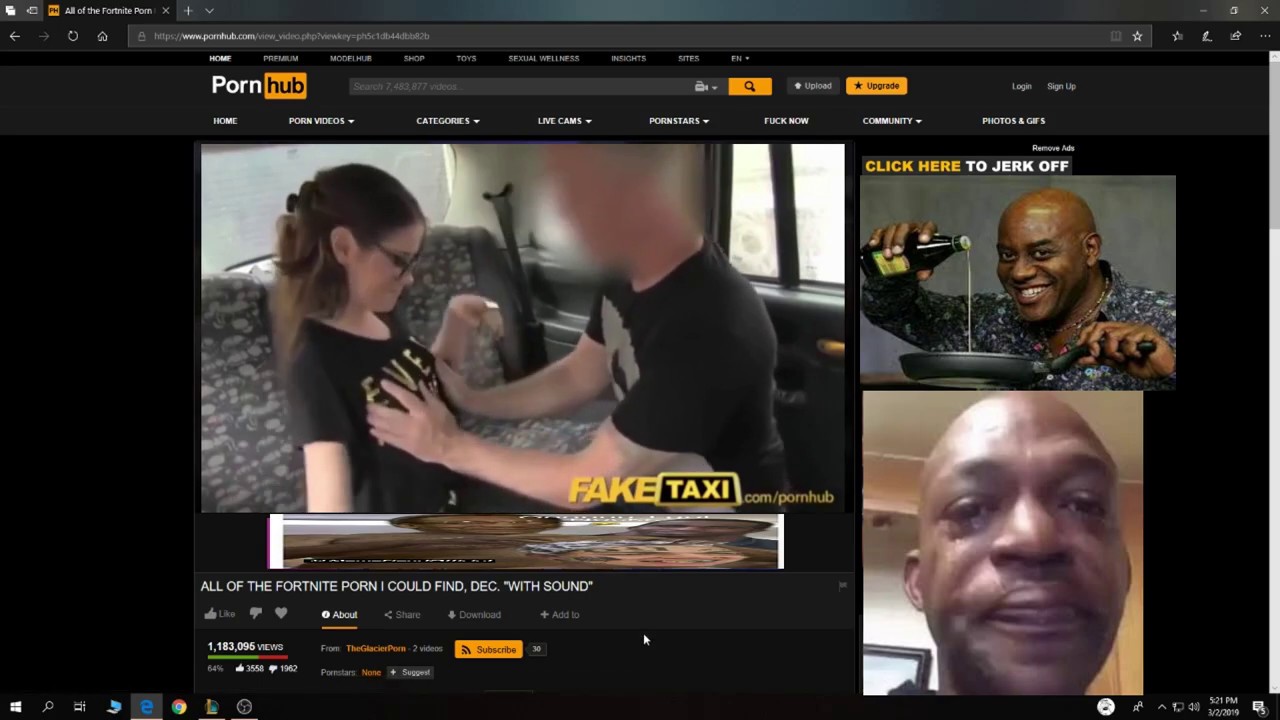
Task: Expand the LIVE CAMS dropdown
Action: (x=564, y=121)
